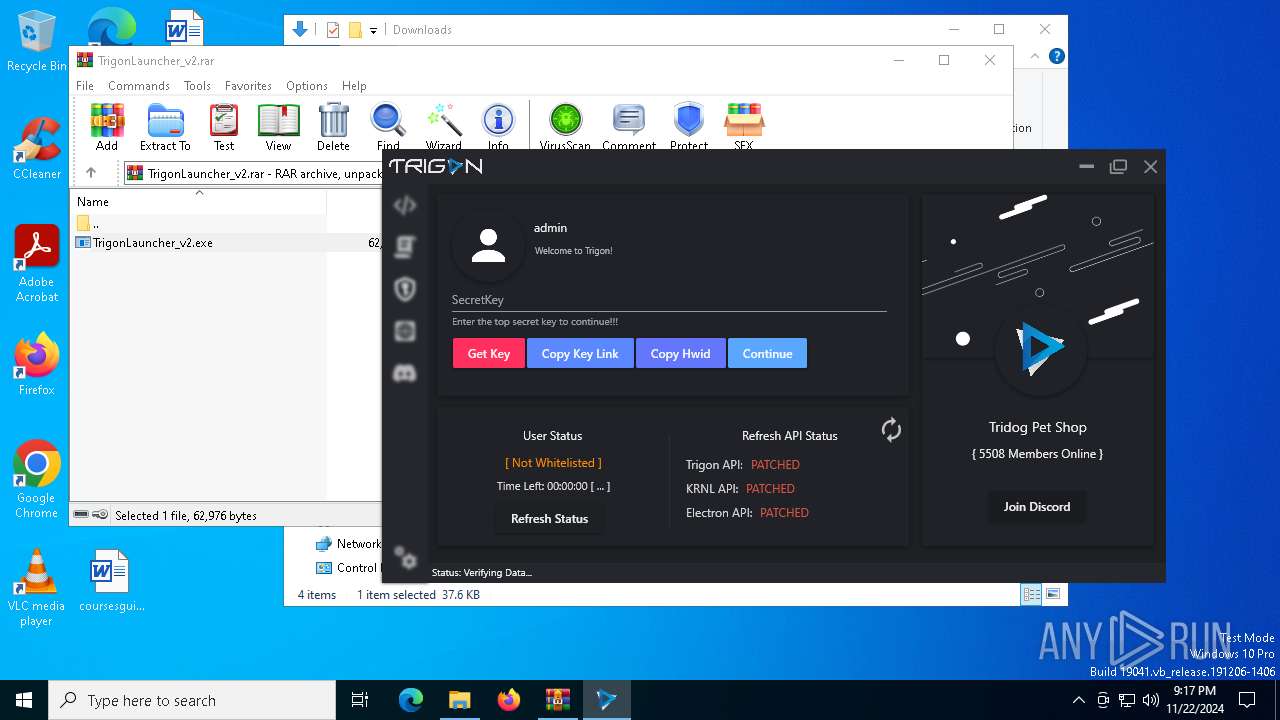Open the Commands menu in WinRAR
The image size is (1280, 720).
(139, 86)
